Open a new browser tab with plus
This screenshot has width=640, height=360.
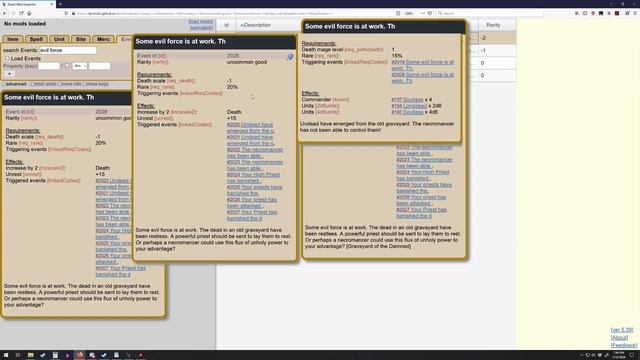tap(60, 4)
